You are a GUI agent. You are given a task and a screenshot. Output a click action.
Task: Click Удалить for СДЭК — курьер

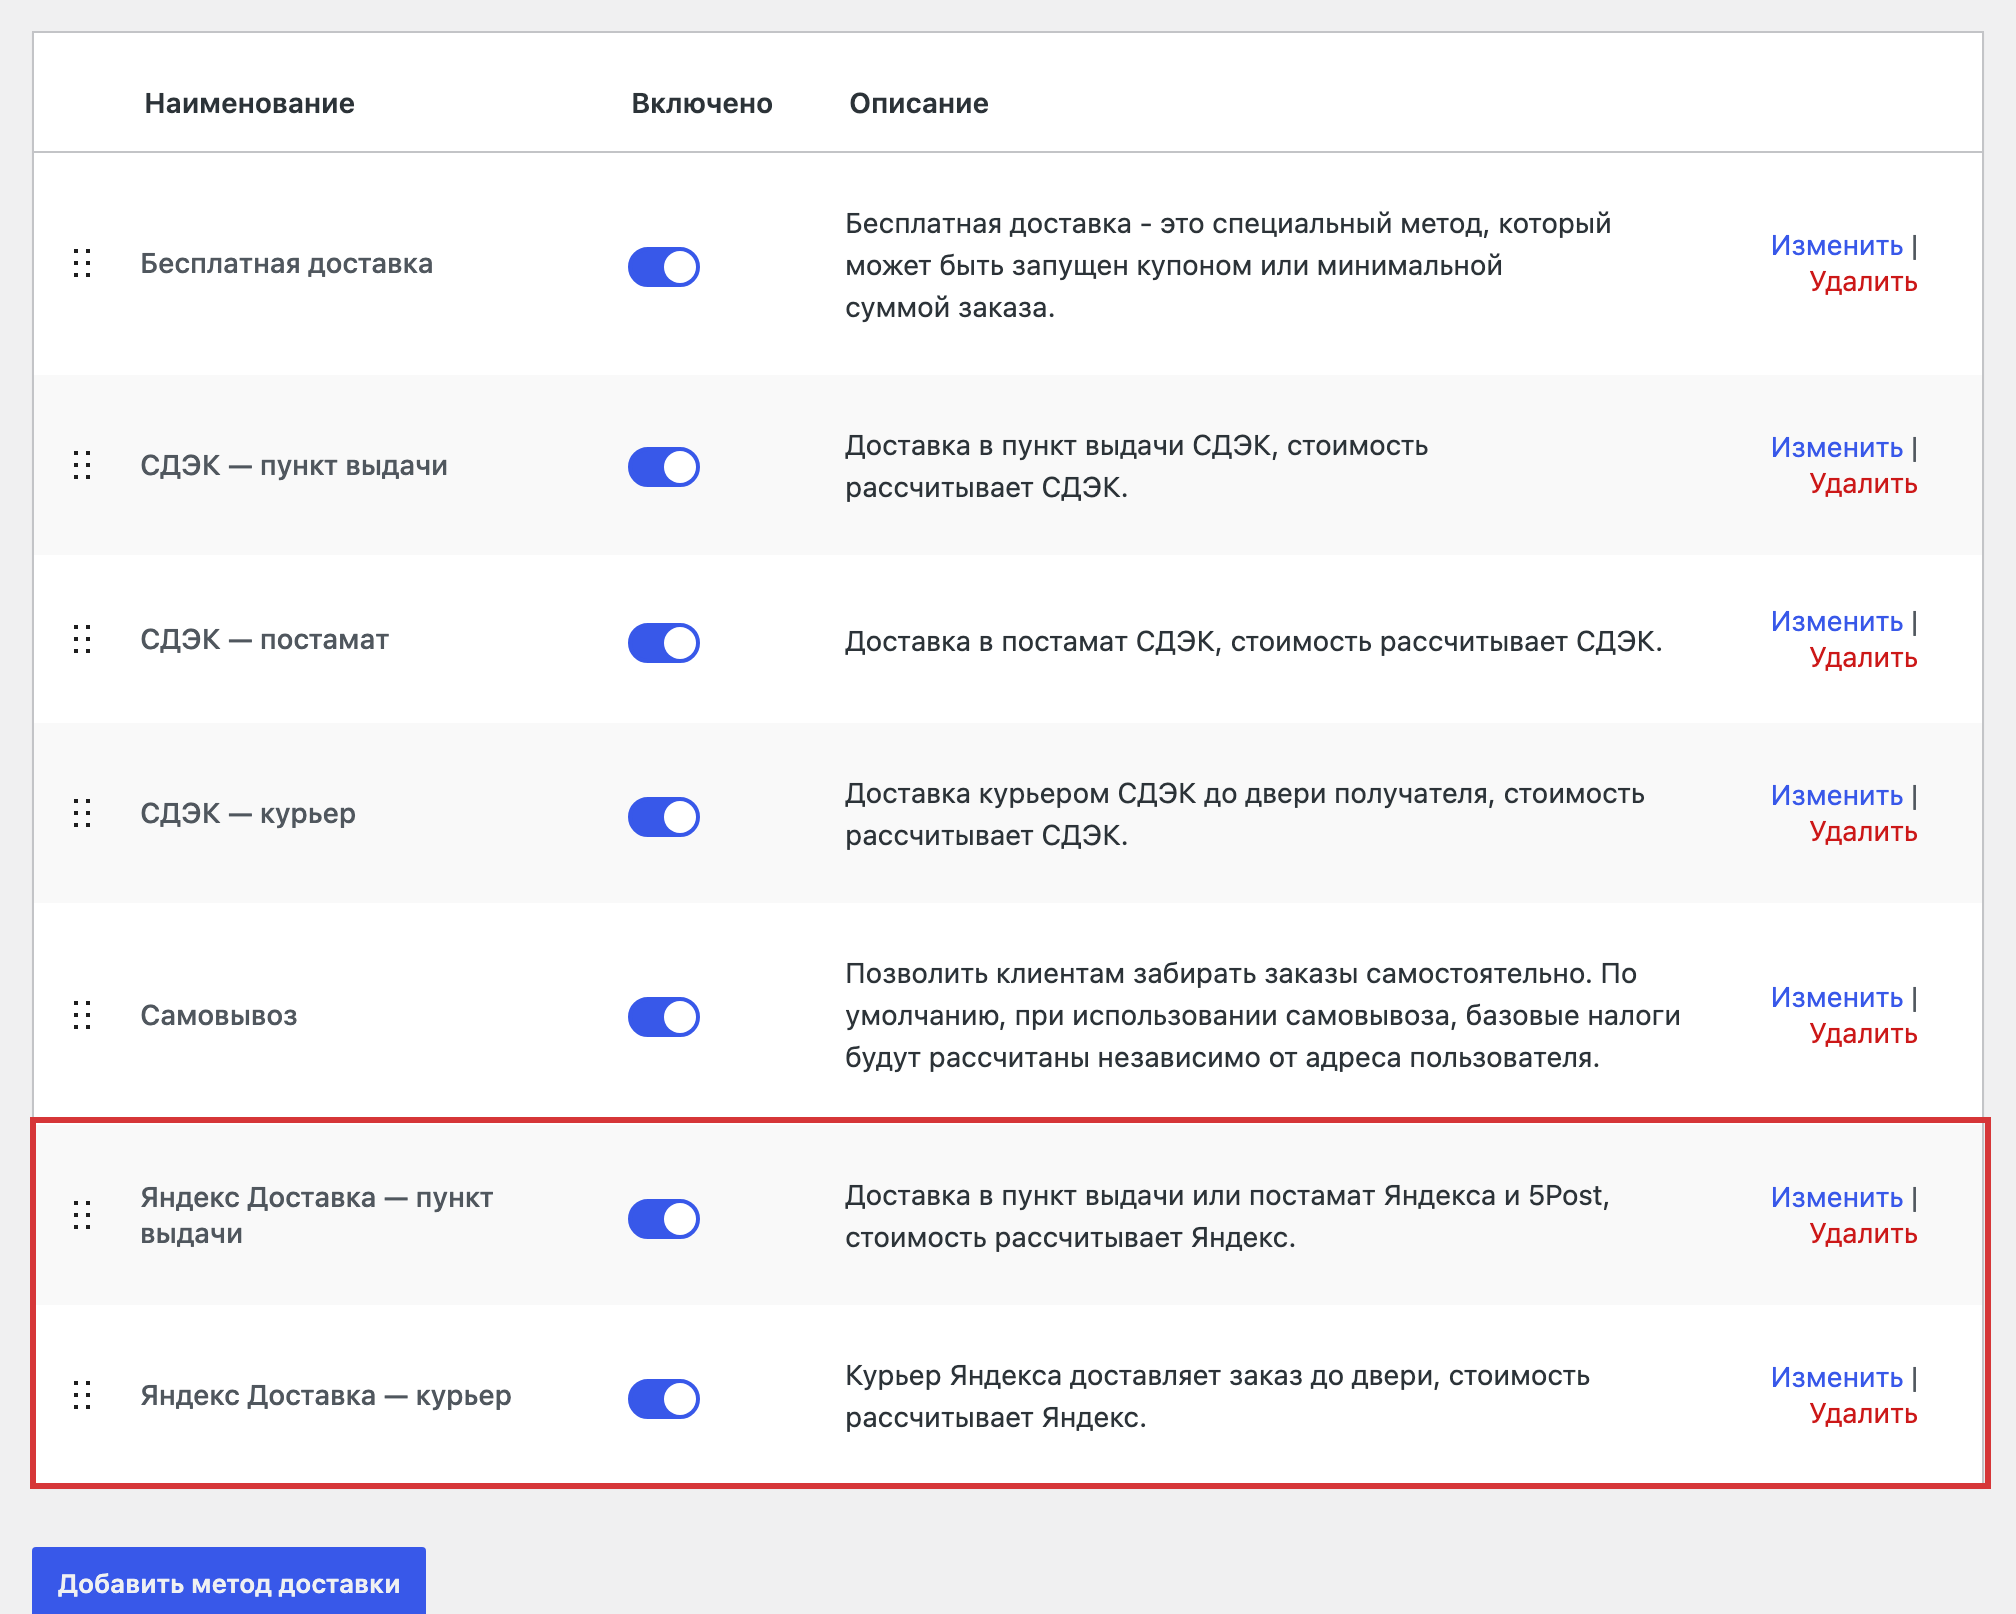1863,832
